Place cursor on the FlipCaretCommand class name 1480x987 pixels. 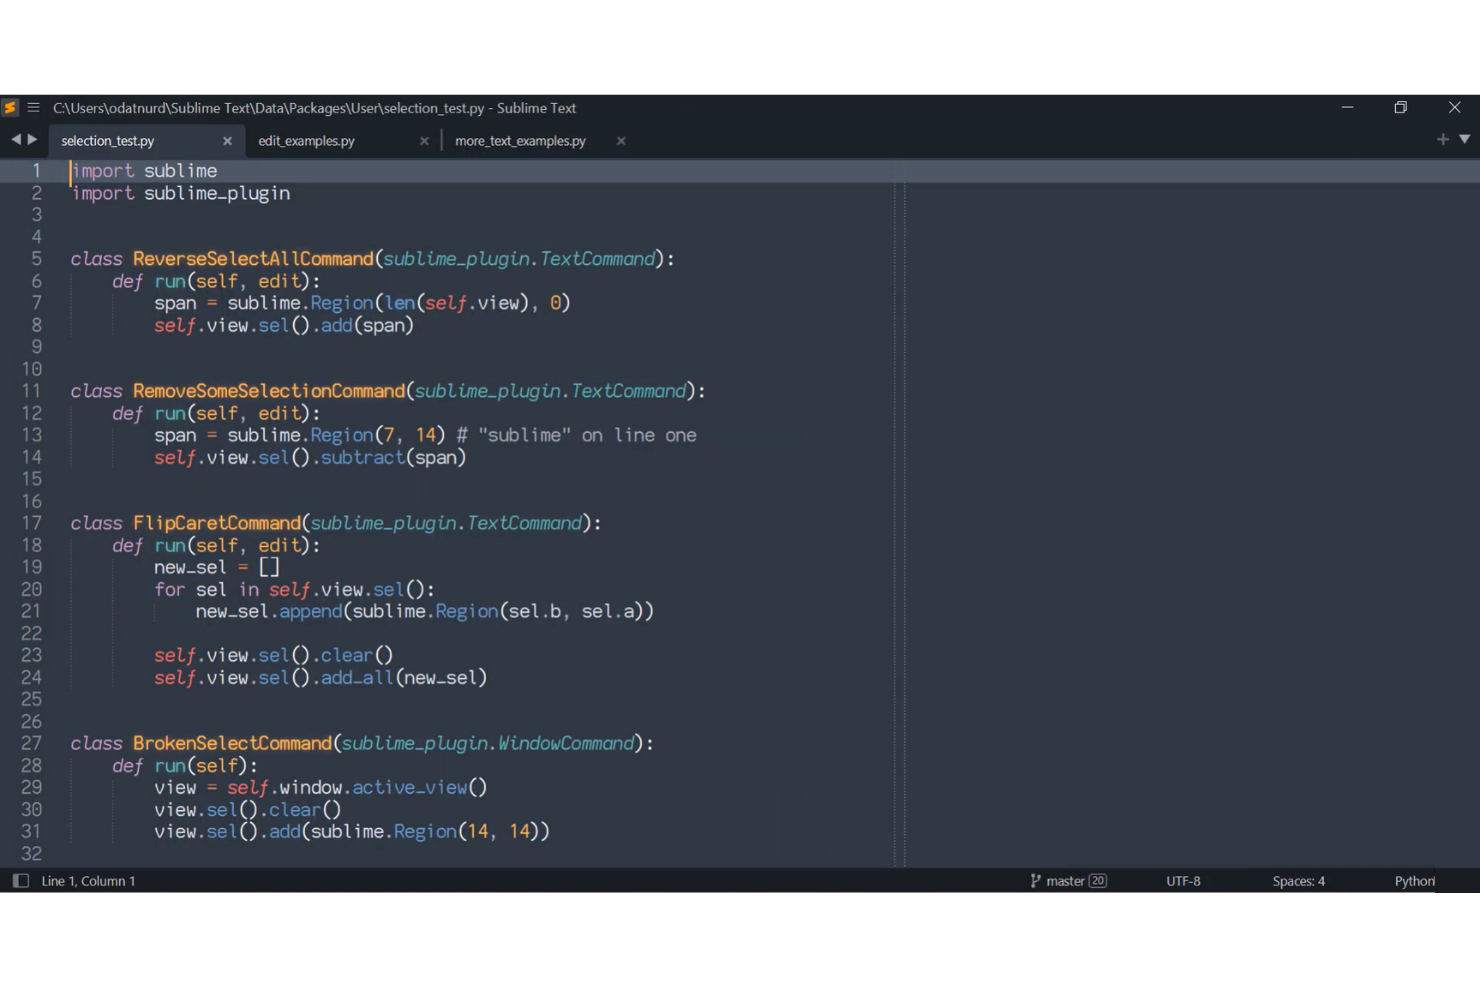217,522
